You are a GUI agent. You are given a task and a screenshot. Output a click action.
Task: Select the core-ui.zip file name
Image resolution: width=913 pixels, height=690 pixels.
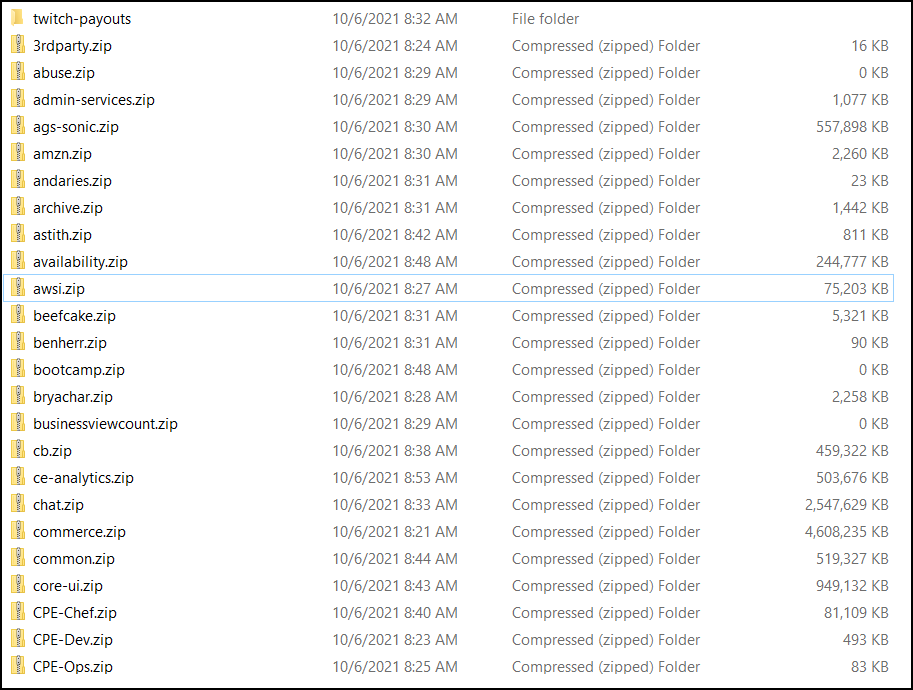68,586
